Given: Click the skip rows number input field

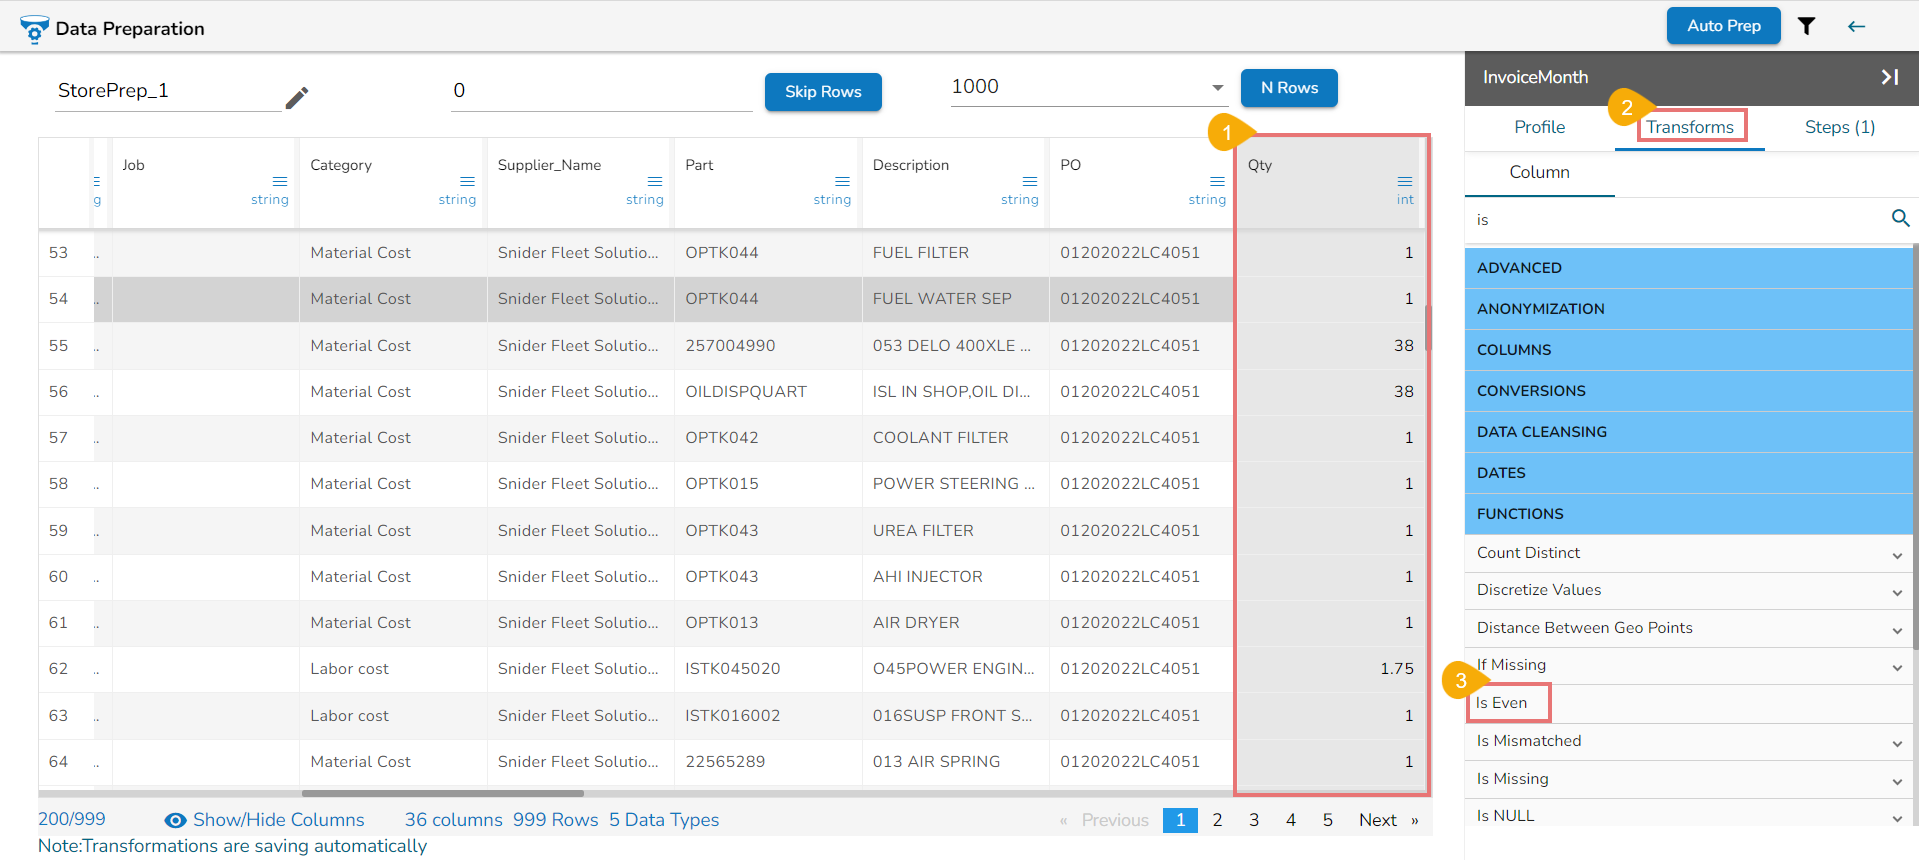Looking at the screenshot, I should [x=600, y=91].
